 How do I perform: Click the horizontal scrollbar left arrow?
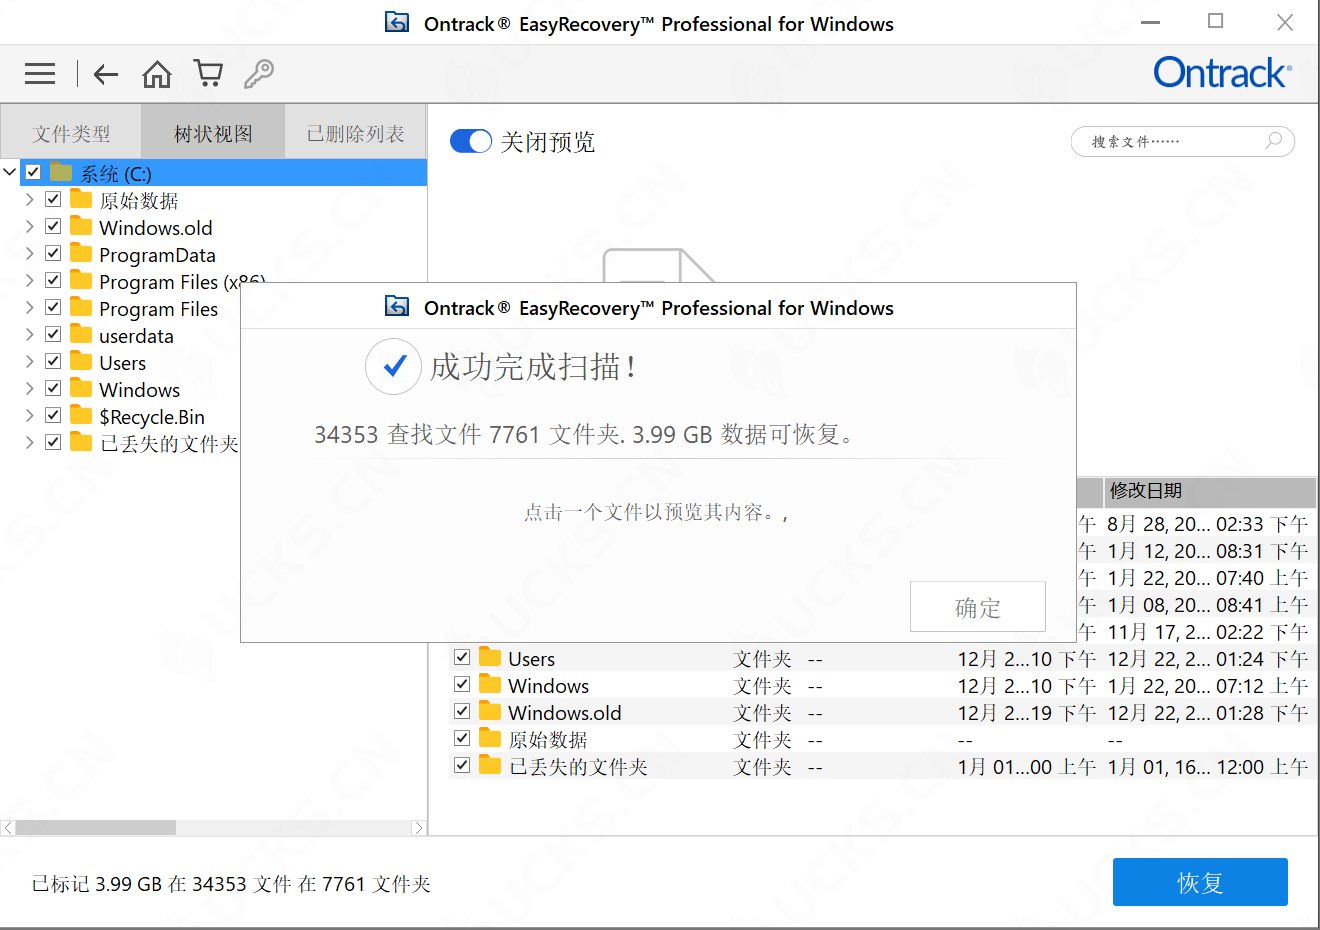[8, 828]
